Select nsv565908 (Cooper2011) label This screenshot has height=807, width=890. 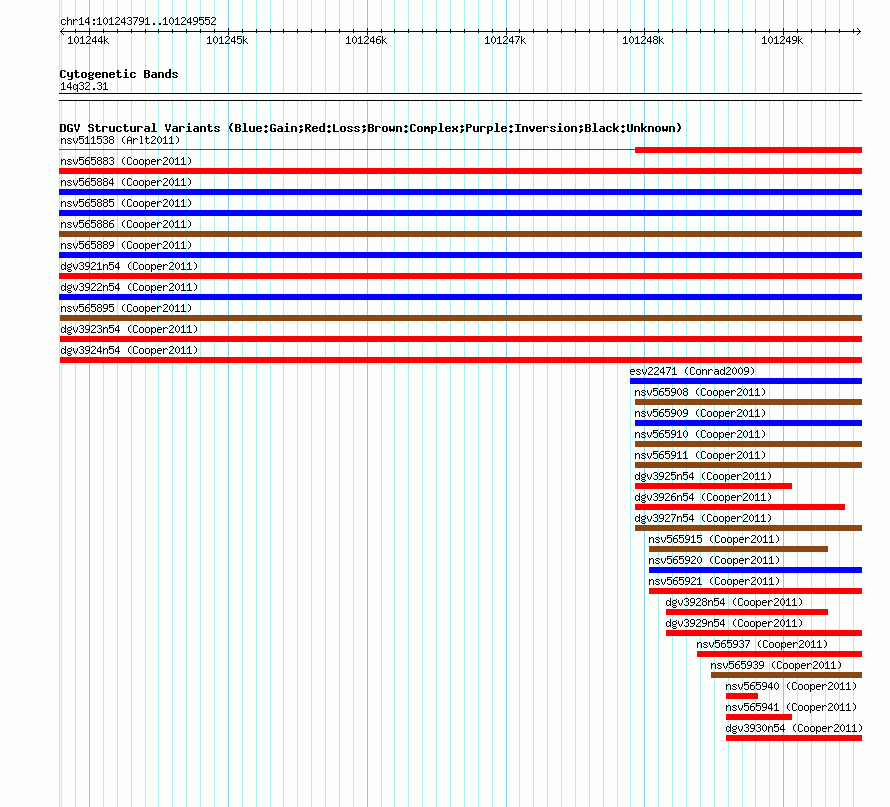tap(700, 392)
